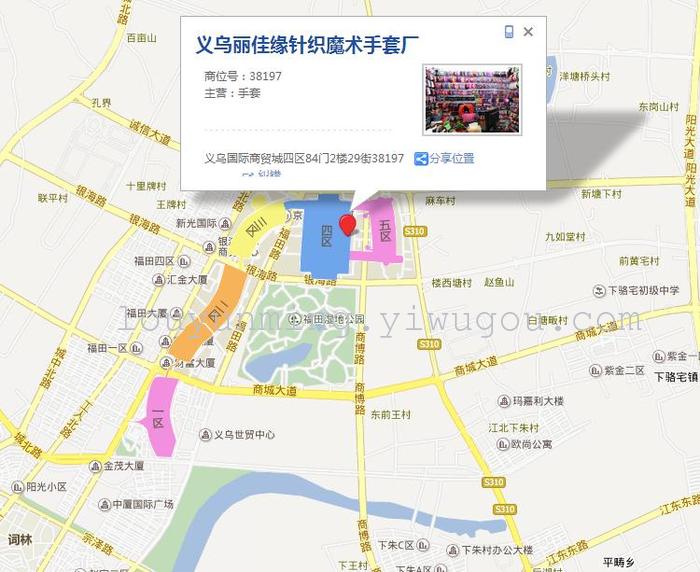Open the 分享位置 link

[x=452, y=159]
